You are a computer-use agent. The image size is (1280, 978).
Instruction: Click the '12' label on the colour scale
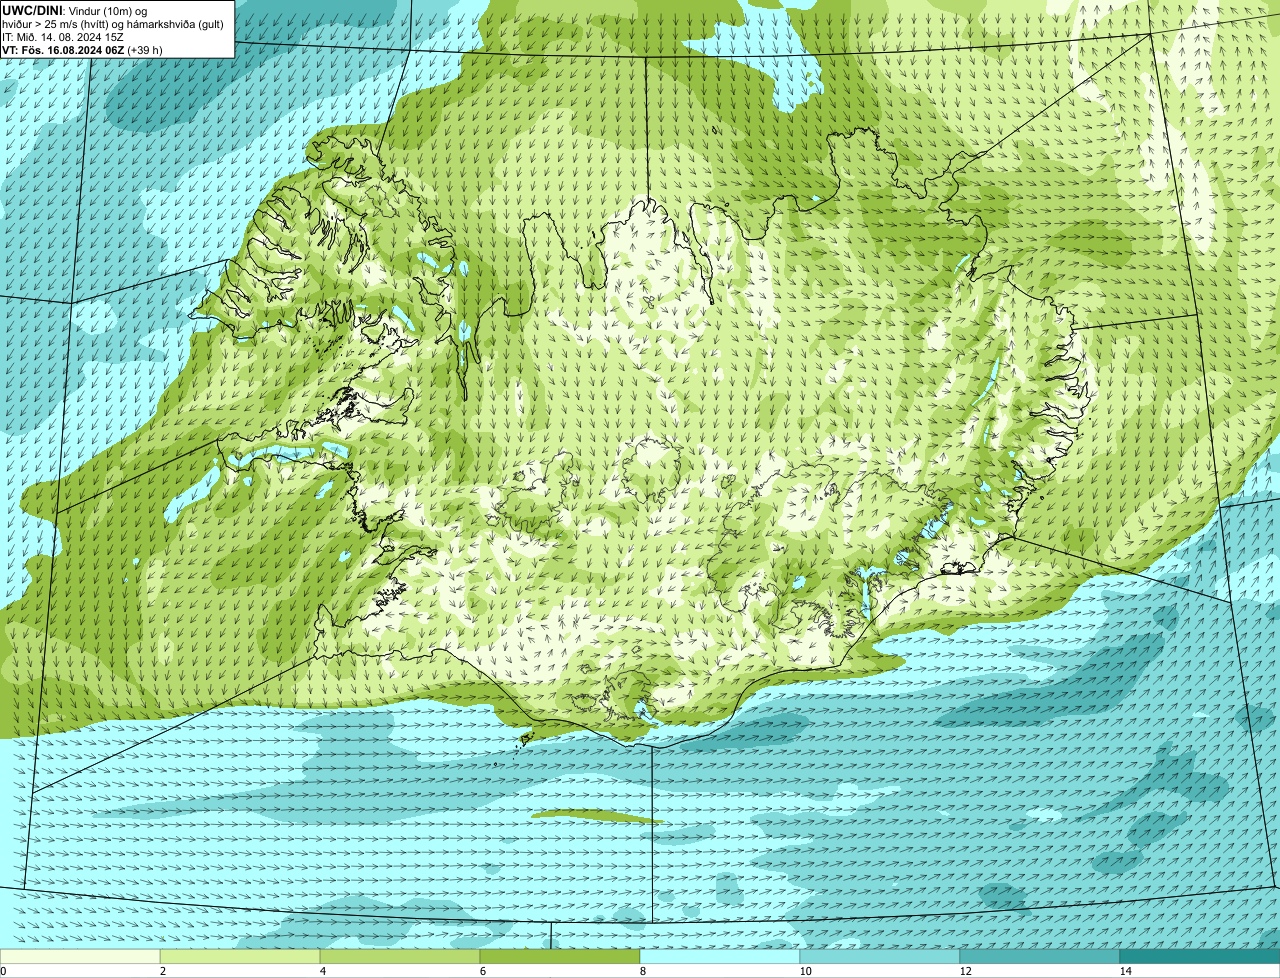pyautogui.click(x=965, y=971)
